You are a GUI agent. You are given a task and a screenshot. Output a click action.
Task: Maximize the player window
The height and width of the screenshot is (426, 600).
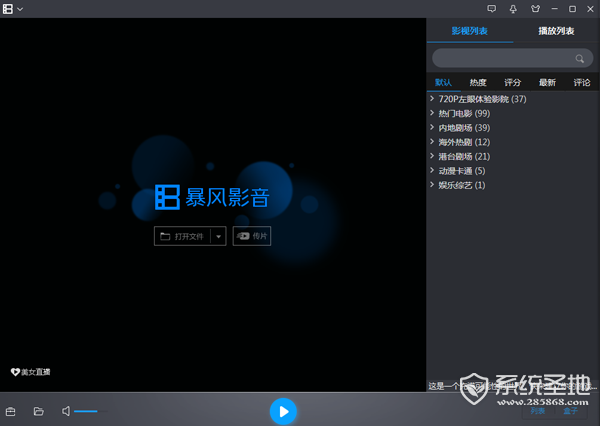[572, 9]
